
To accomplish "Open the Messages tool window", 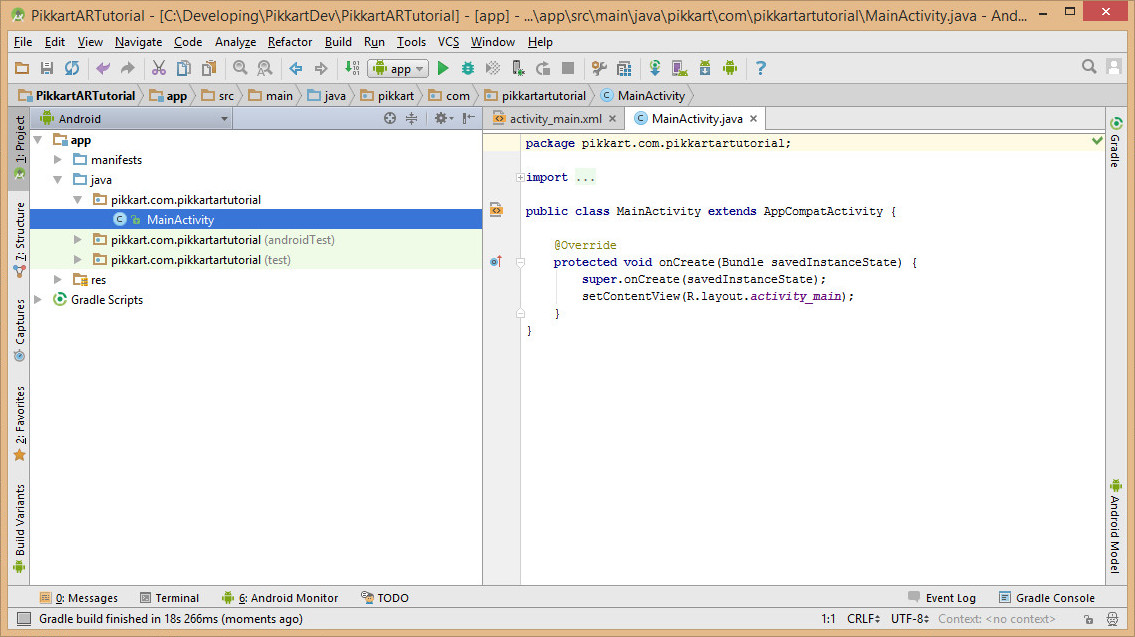I will coord(78,598).
